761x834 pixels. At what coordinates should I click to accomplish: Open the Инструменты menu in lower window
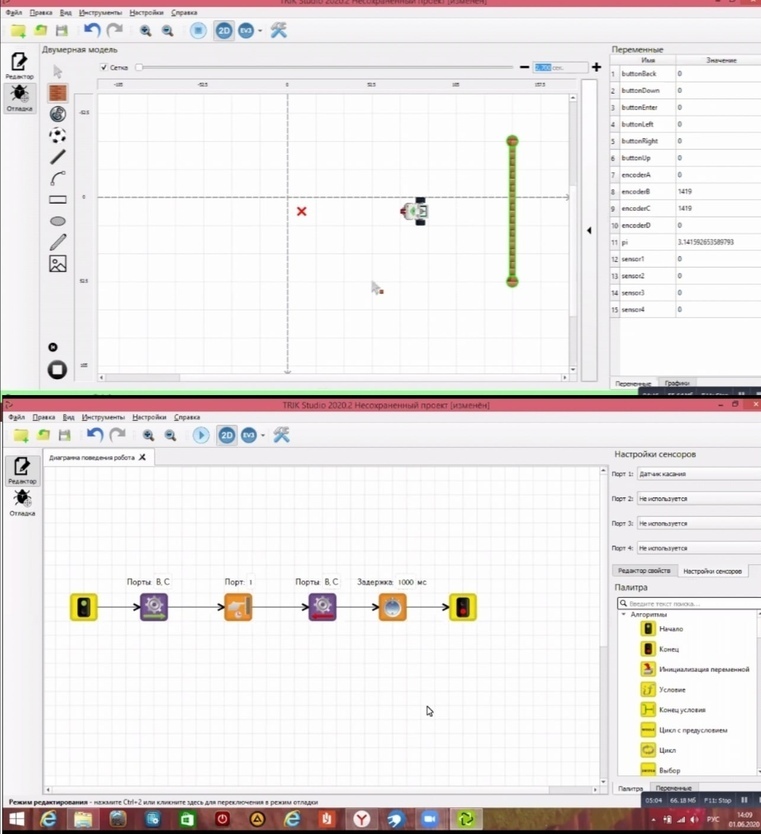[x=103, y=417]
